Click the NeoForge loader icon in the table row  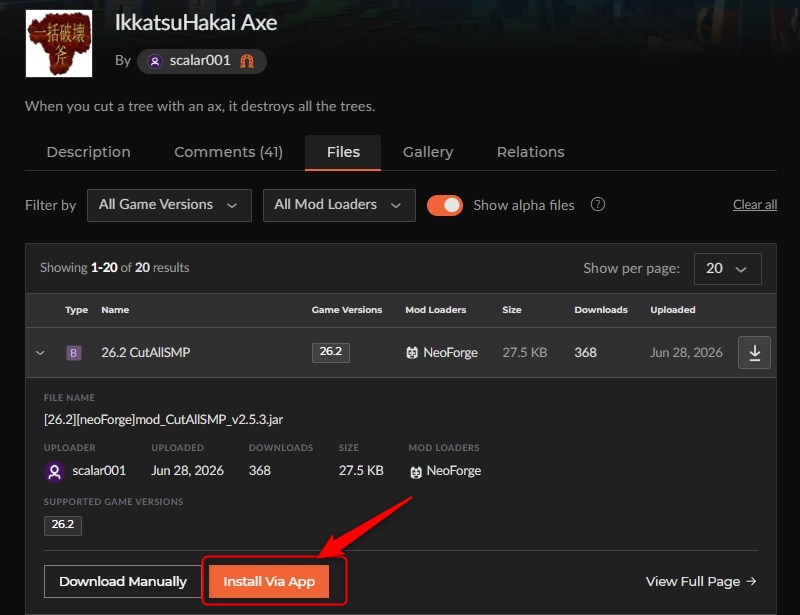tap(412, 353)
